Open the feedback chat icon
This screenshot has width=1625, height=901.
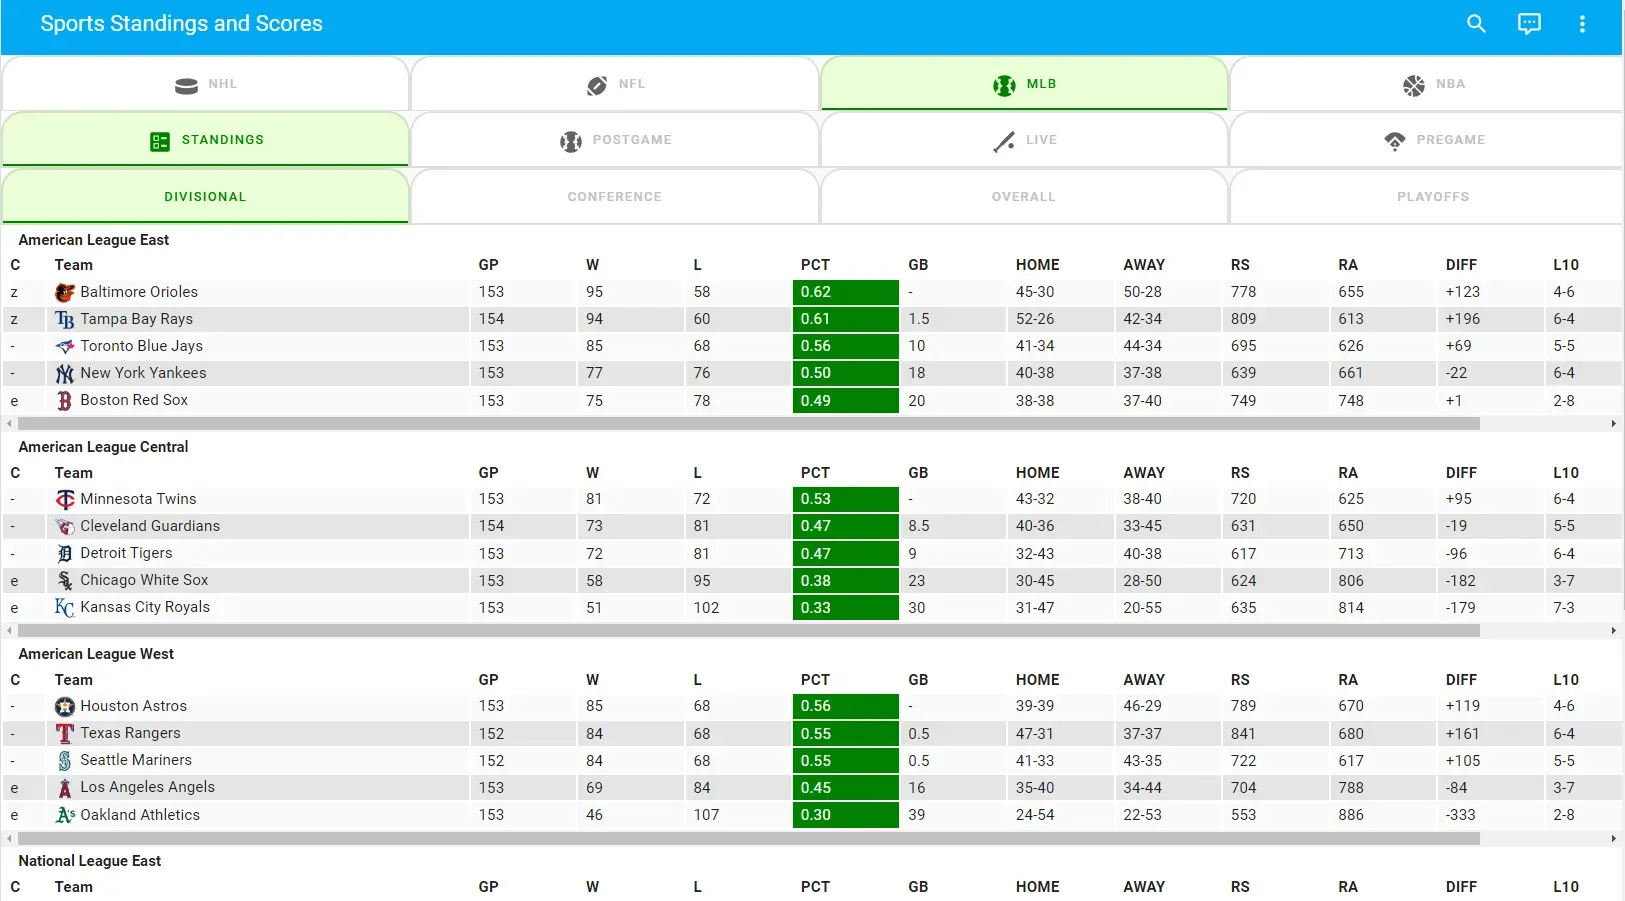click(1529, 24)
